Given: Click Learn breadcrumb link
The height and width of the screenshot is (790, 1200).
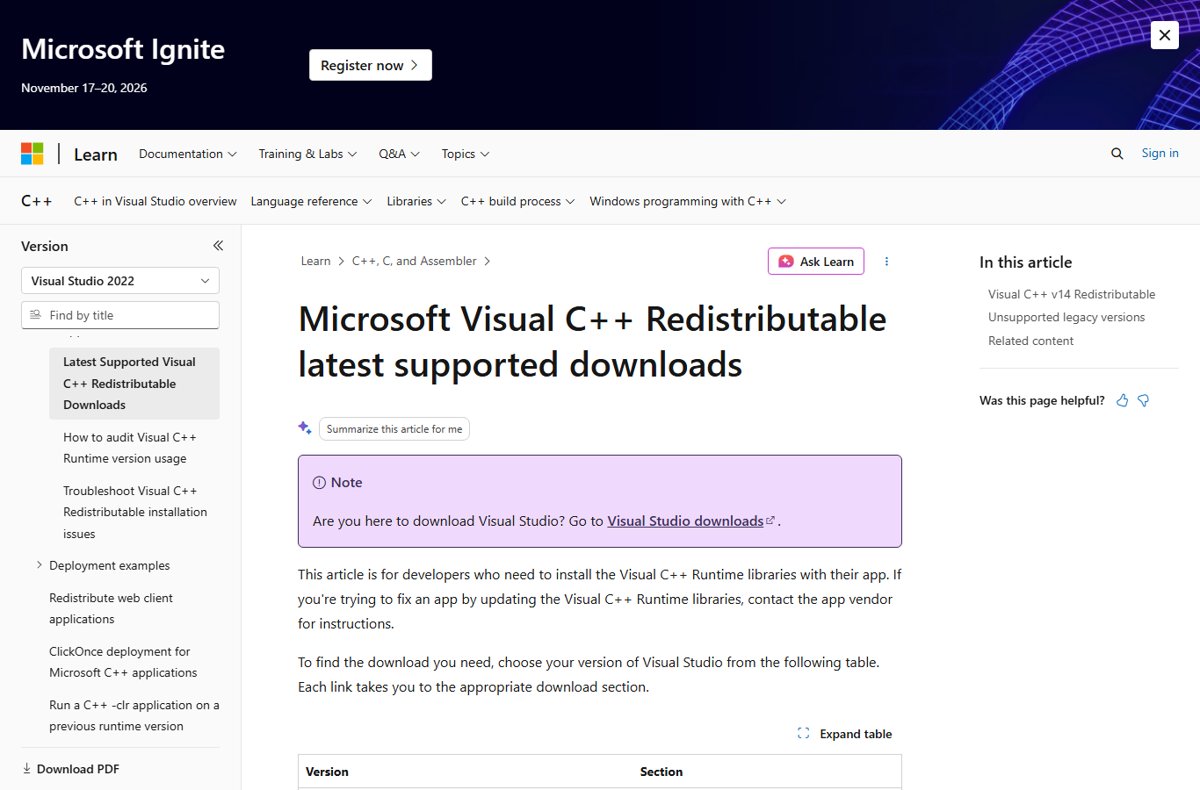Looking at the screenshot, I should 315,261.
